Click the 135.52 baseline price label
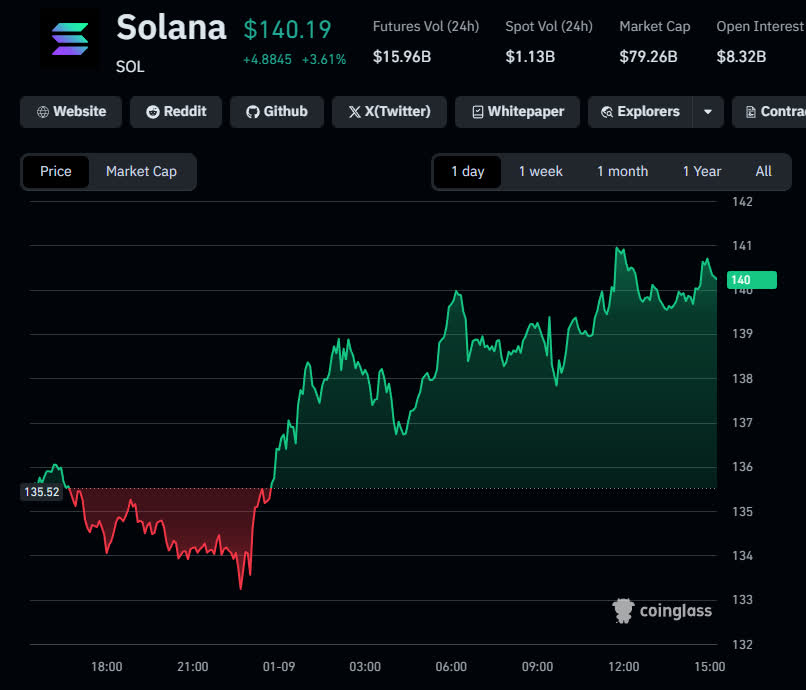Screen dimensions: 806x690 tap(41, 492)
